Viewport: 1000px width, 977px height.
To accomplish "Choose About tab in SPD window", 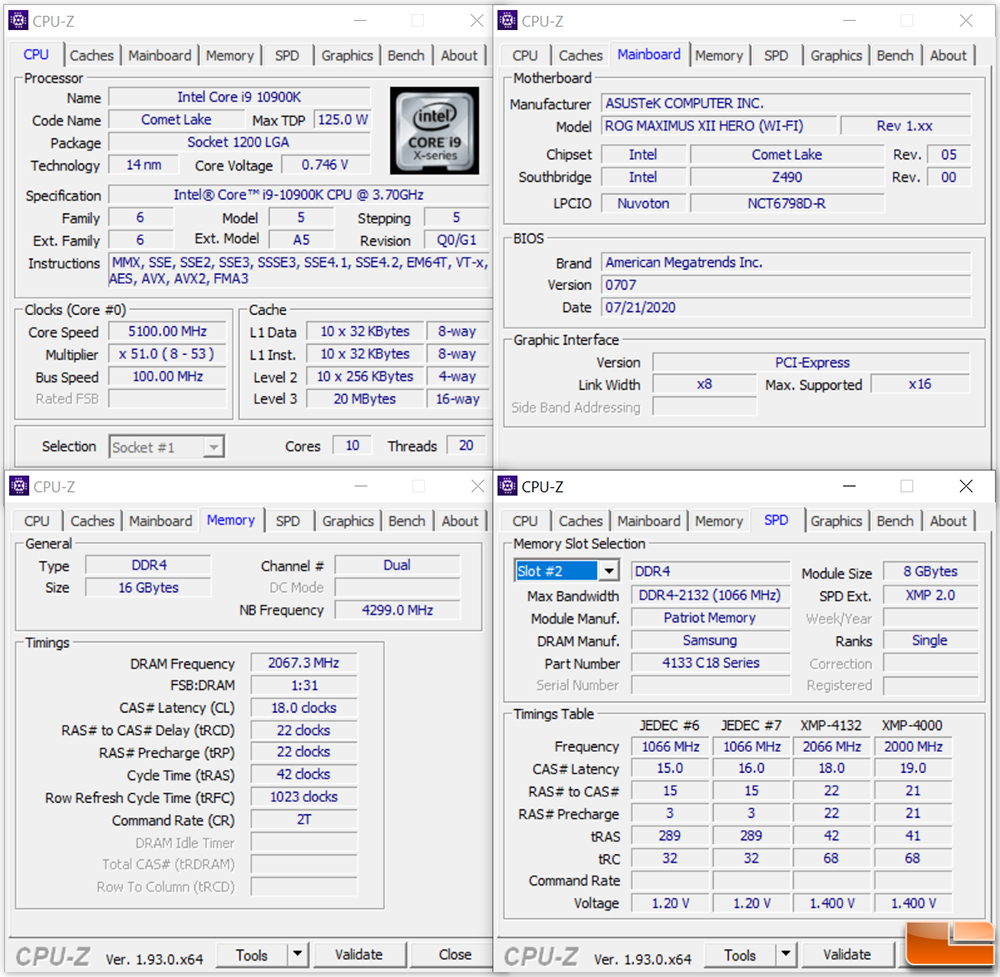I will click(948, 521).
